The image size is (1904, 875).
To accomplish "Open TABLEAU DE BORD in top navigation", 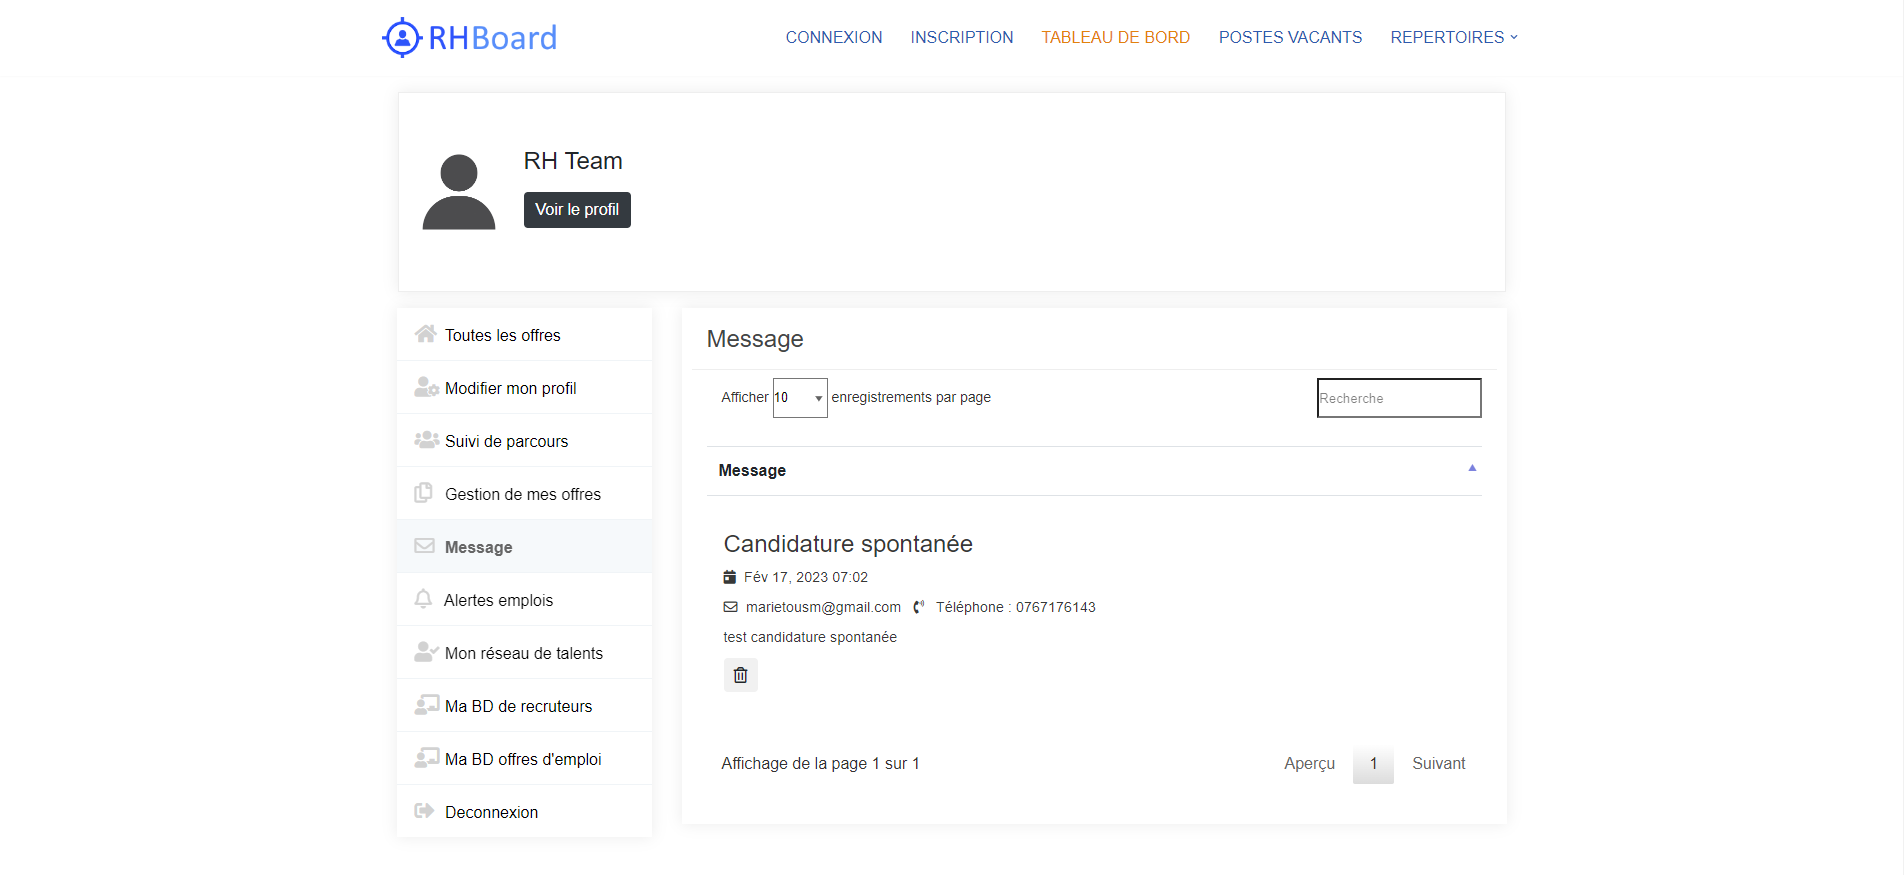I will click(1115, 37).
